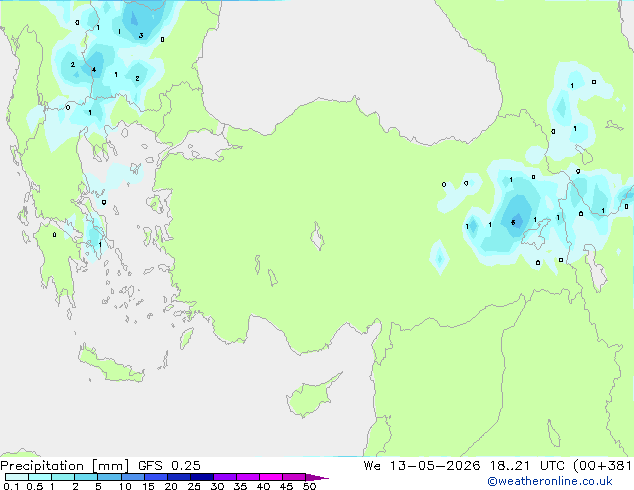Click the "Precipitation" title text

click(x=42, y=466)
